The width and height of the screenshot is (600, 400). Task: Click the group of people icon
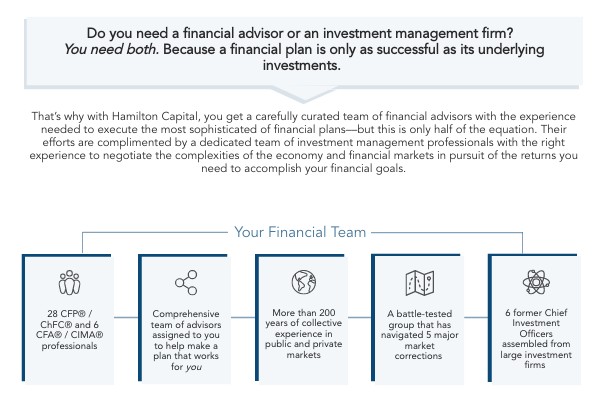pos(69,282)
